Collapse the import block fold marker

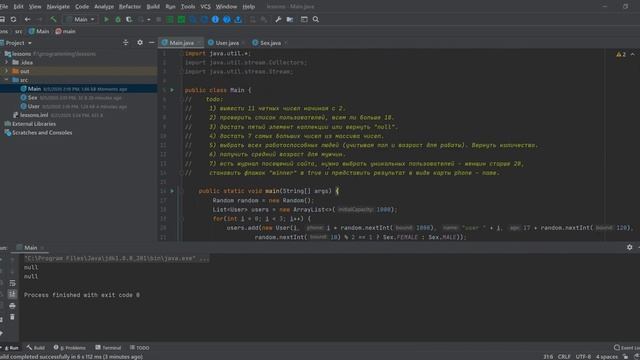(181, 53)
